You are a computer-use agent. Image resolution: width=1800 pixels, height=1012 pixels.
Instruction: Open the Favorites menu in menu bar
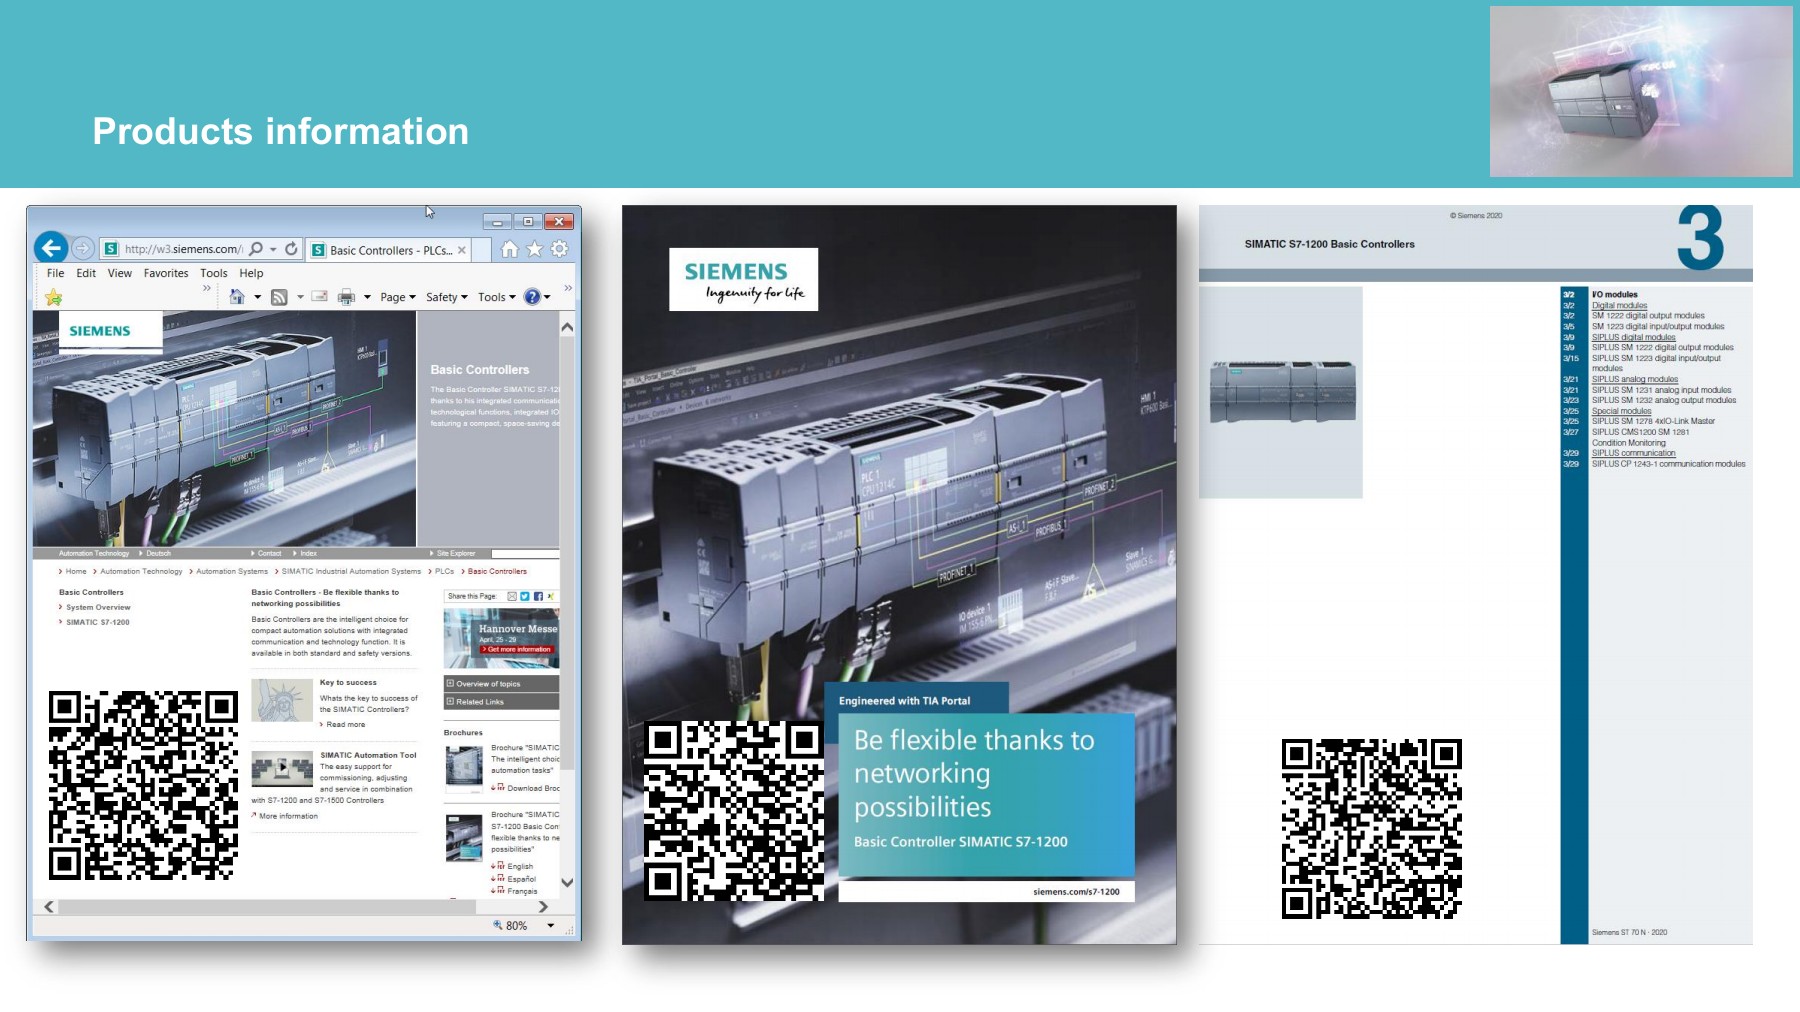[165, 273]
